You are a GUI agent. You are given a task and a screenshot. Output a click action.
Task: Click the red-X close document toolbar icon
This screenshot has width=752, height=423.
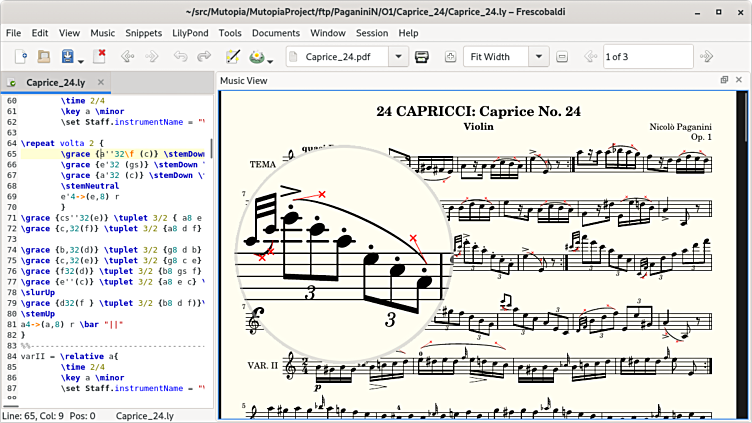click(x=97, y=57)
